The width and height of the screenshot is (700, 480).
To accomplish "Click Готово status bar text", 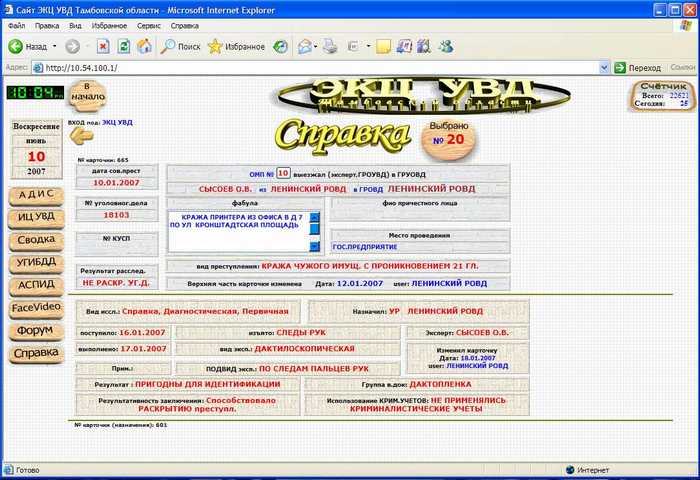I will (28, 470).
